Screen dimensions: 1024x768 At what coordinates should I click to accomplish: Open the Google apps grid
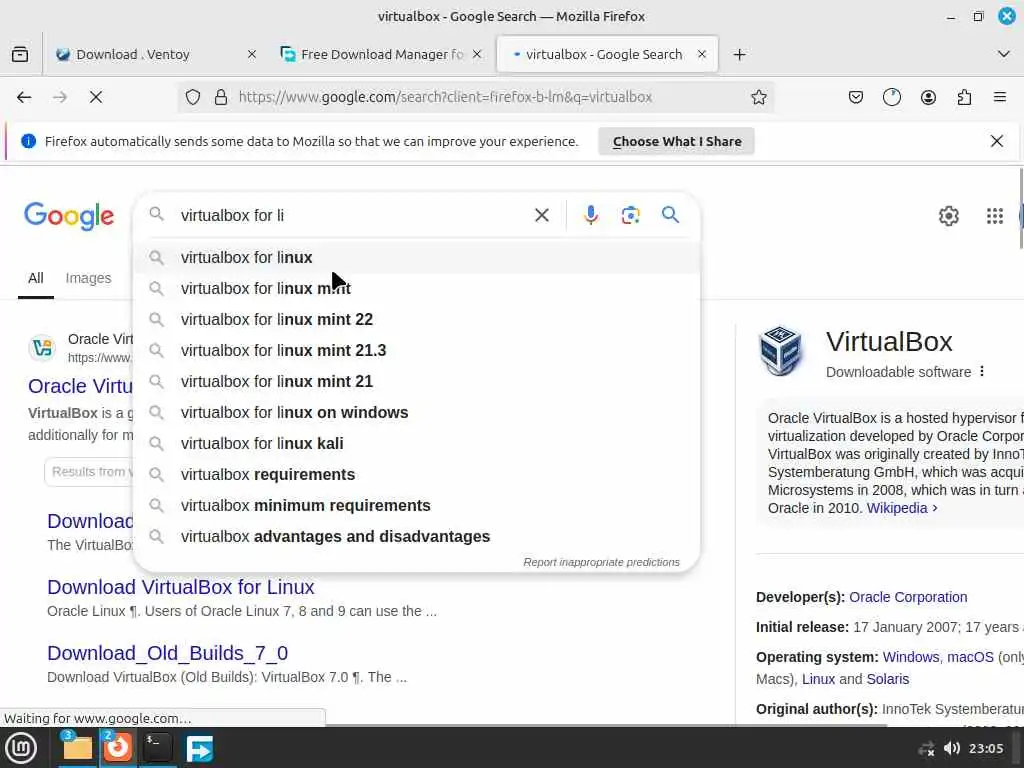point(995,216)
